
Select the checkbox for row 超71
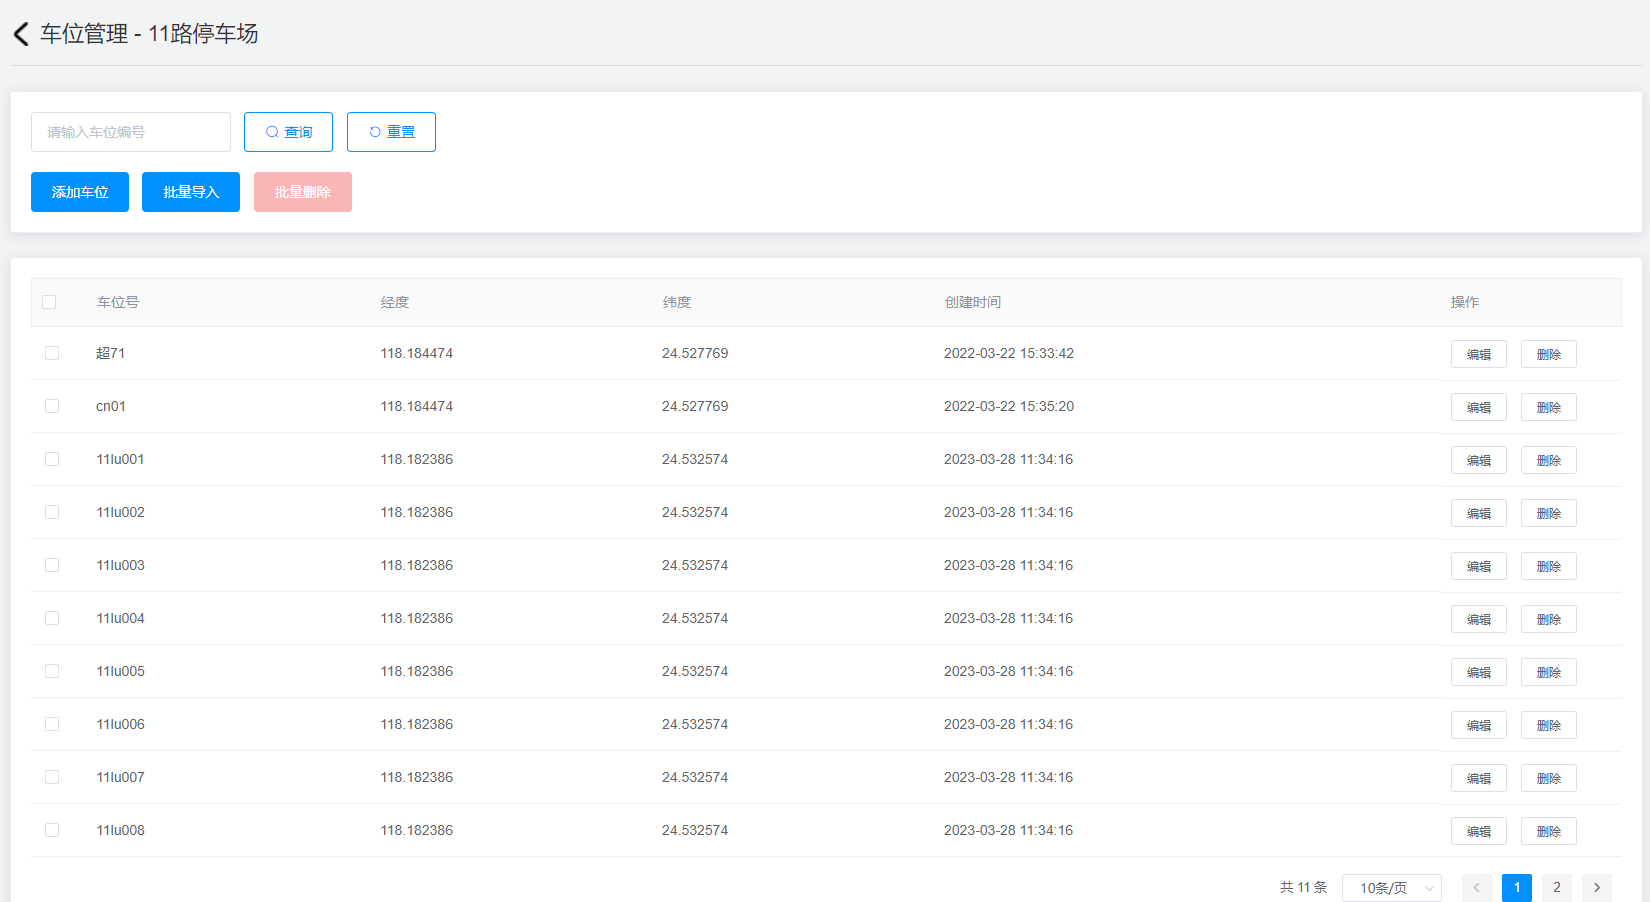tap(52, 353)
